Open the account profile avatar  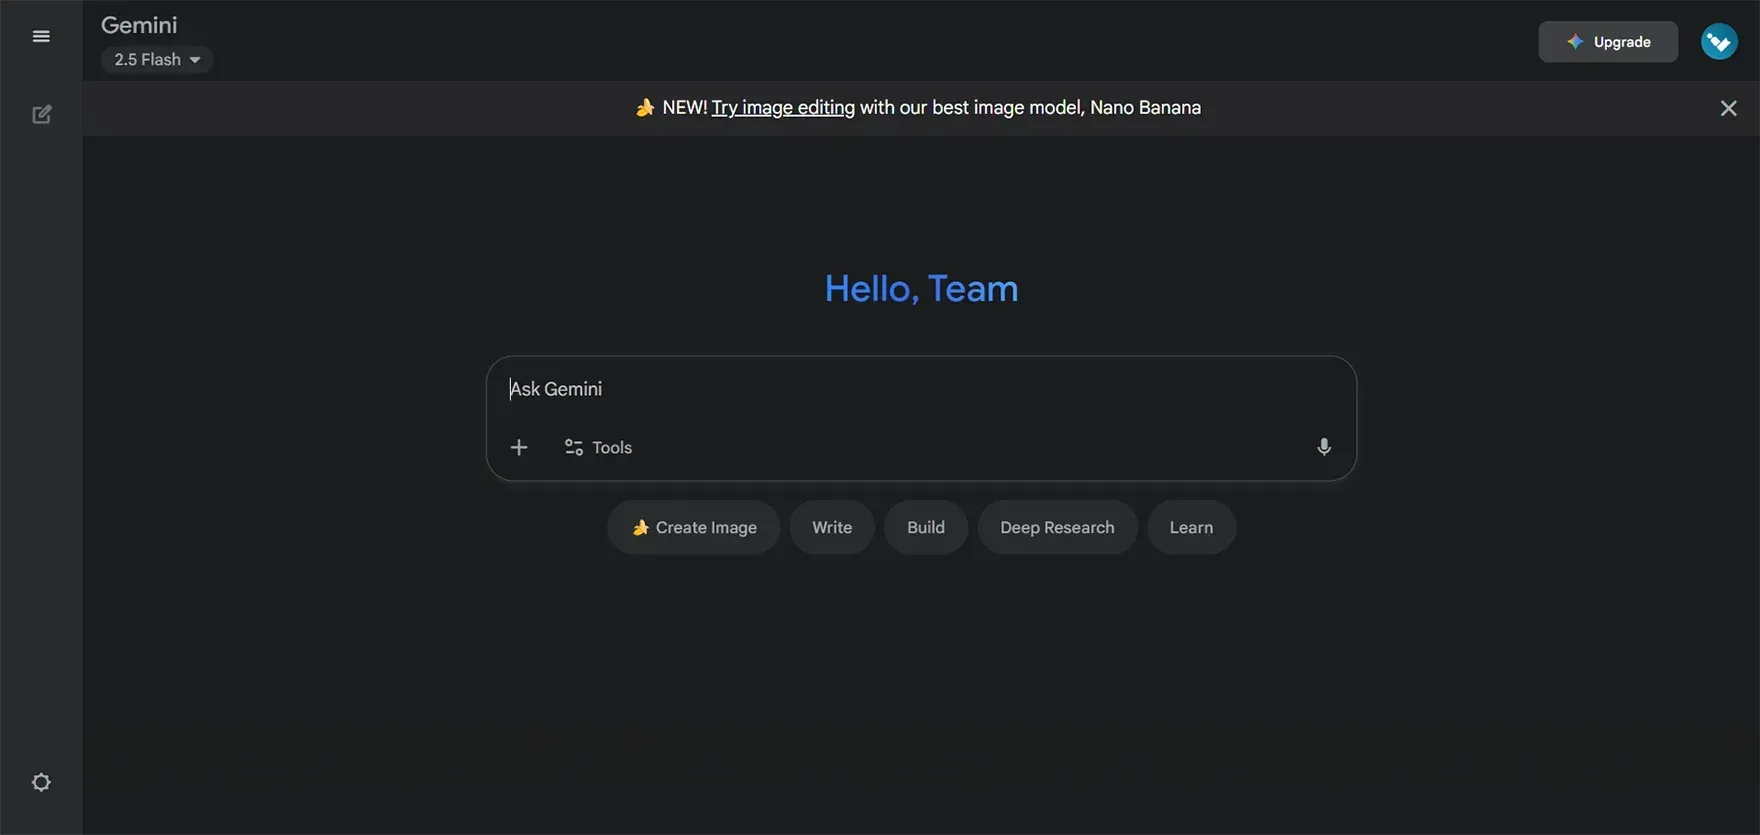point(1718,42)
